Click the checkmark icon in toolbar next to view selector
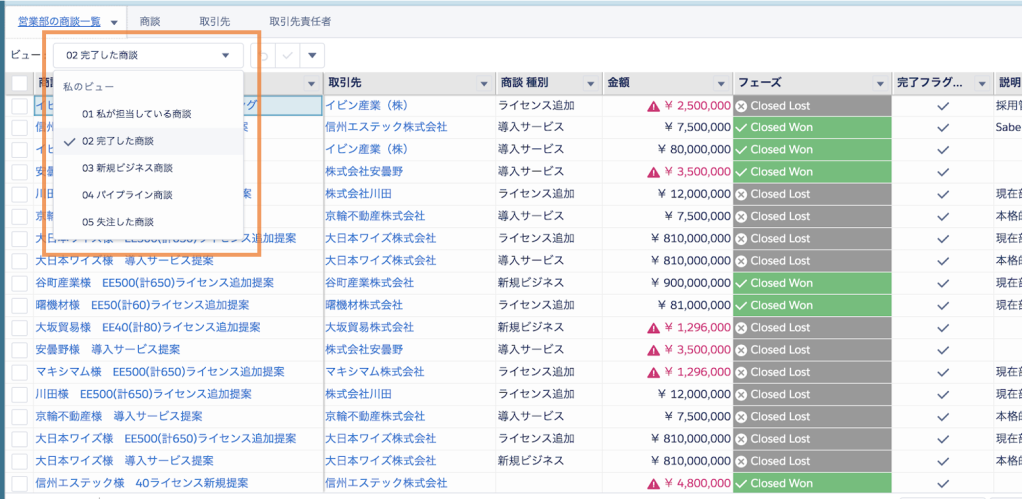 [289, 56]
